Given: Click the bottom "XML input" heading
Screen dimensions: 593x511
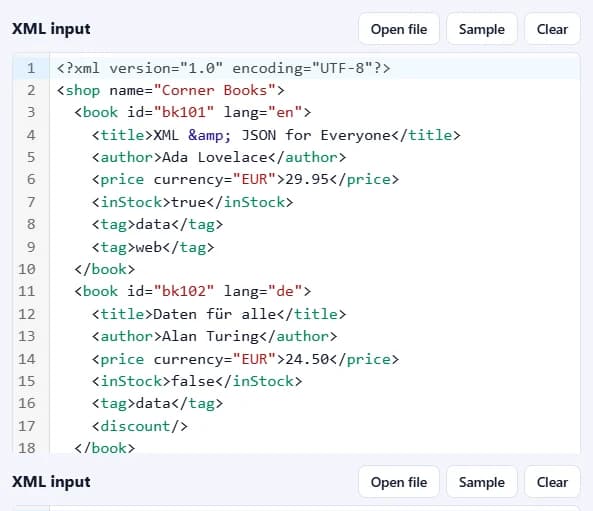Looking at the screenshot, I should 51,482.
